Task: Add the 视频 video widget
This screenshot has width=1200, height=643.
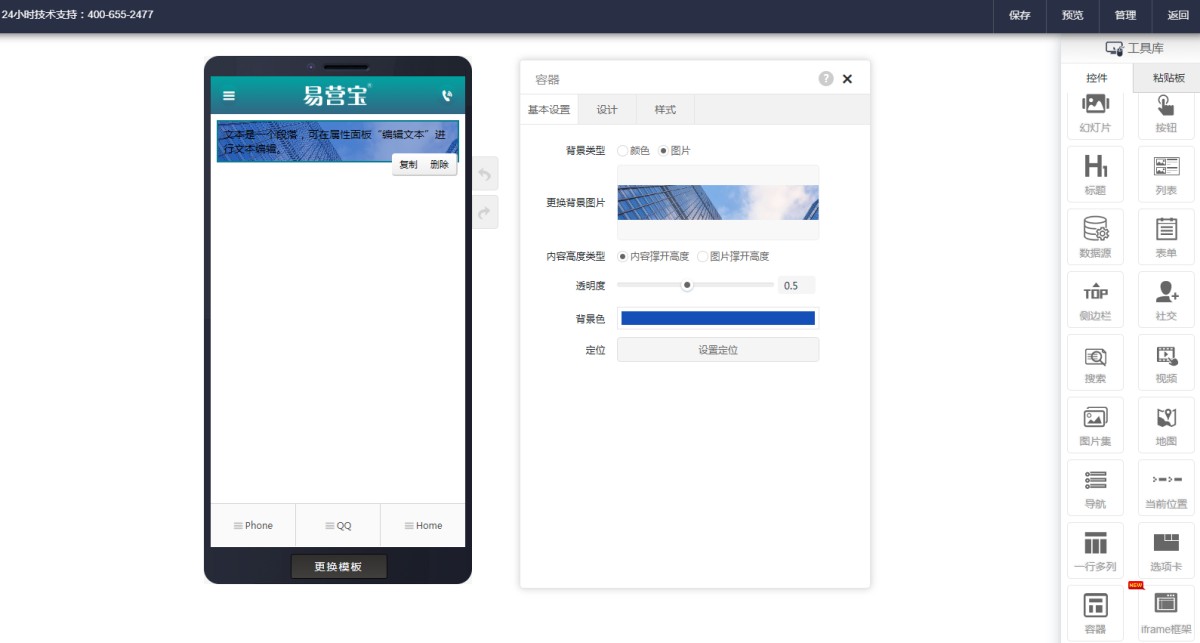Action: [x=1166, y=363]
